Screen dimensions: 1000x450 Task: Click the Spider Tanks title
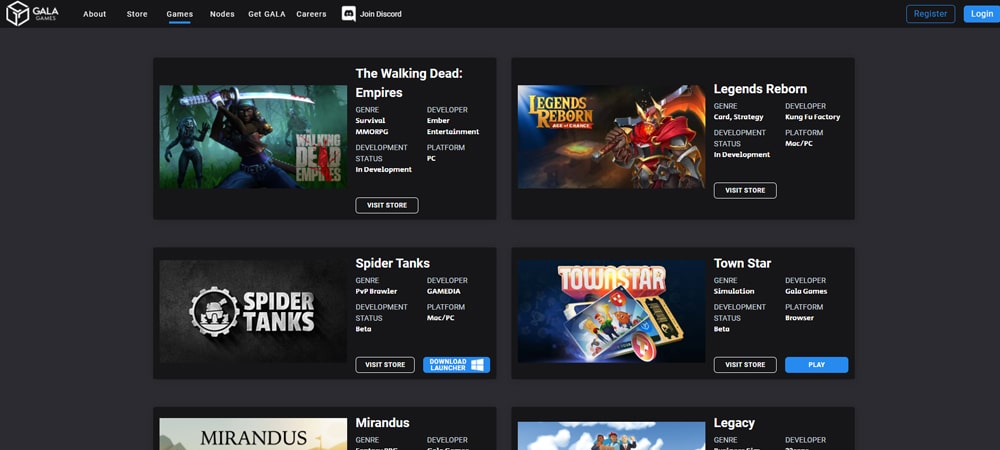(393, 263)
